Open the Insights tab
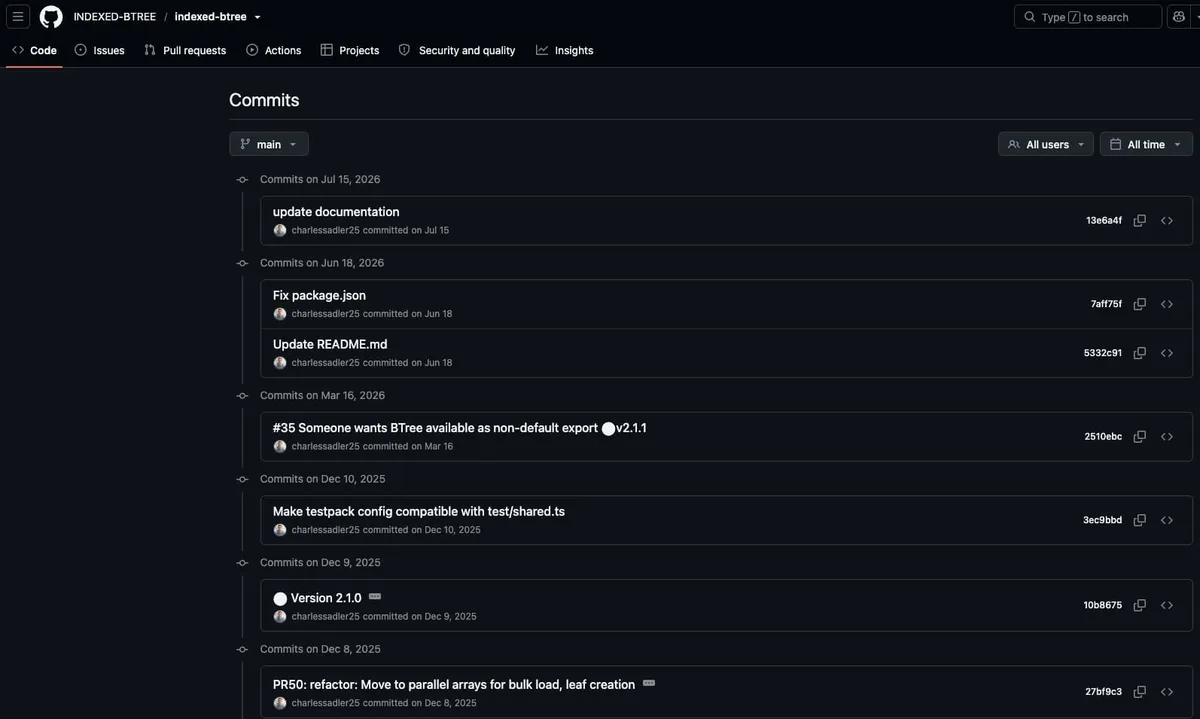 click(565, 50)
